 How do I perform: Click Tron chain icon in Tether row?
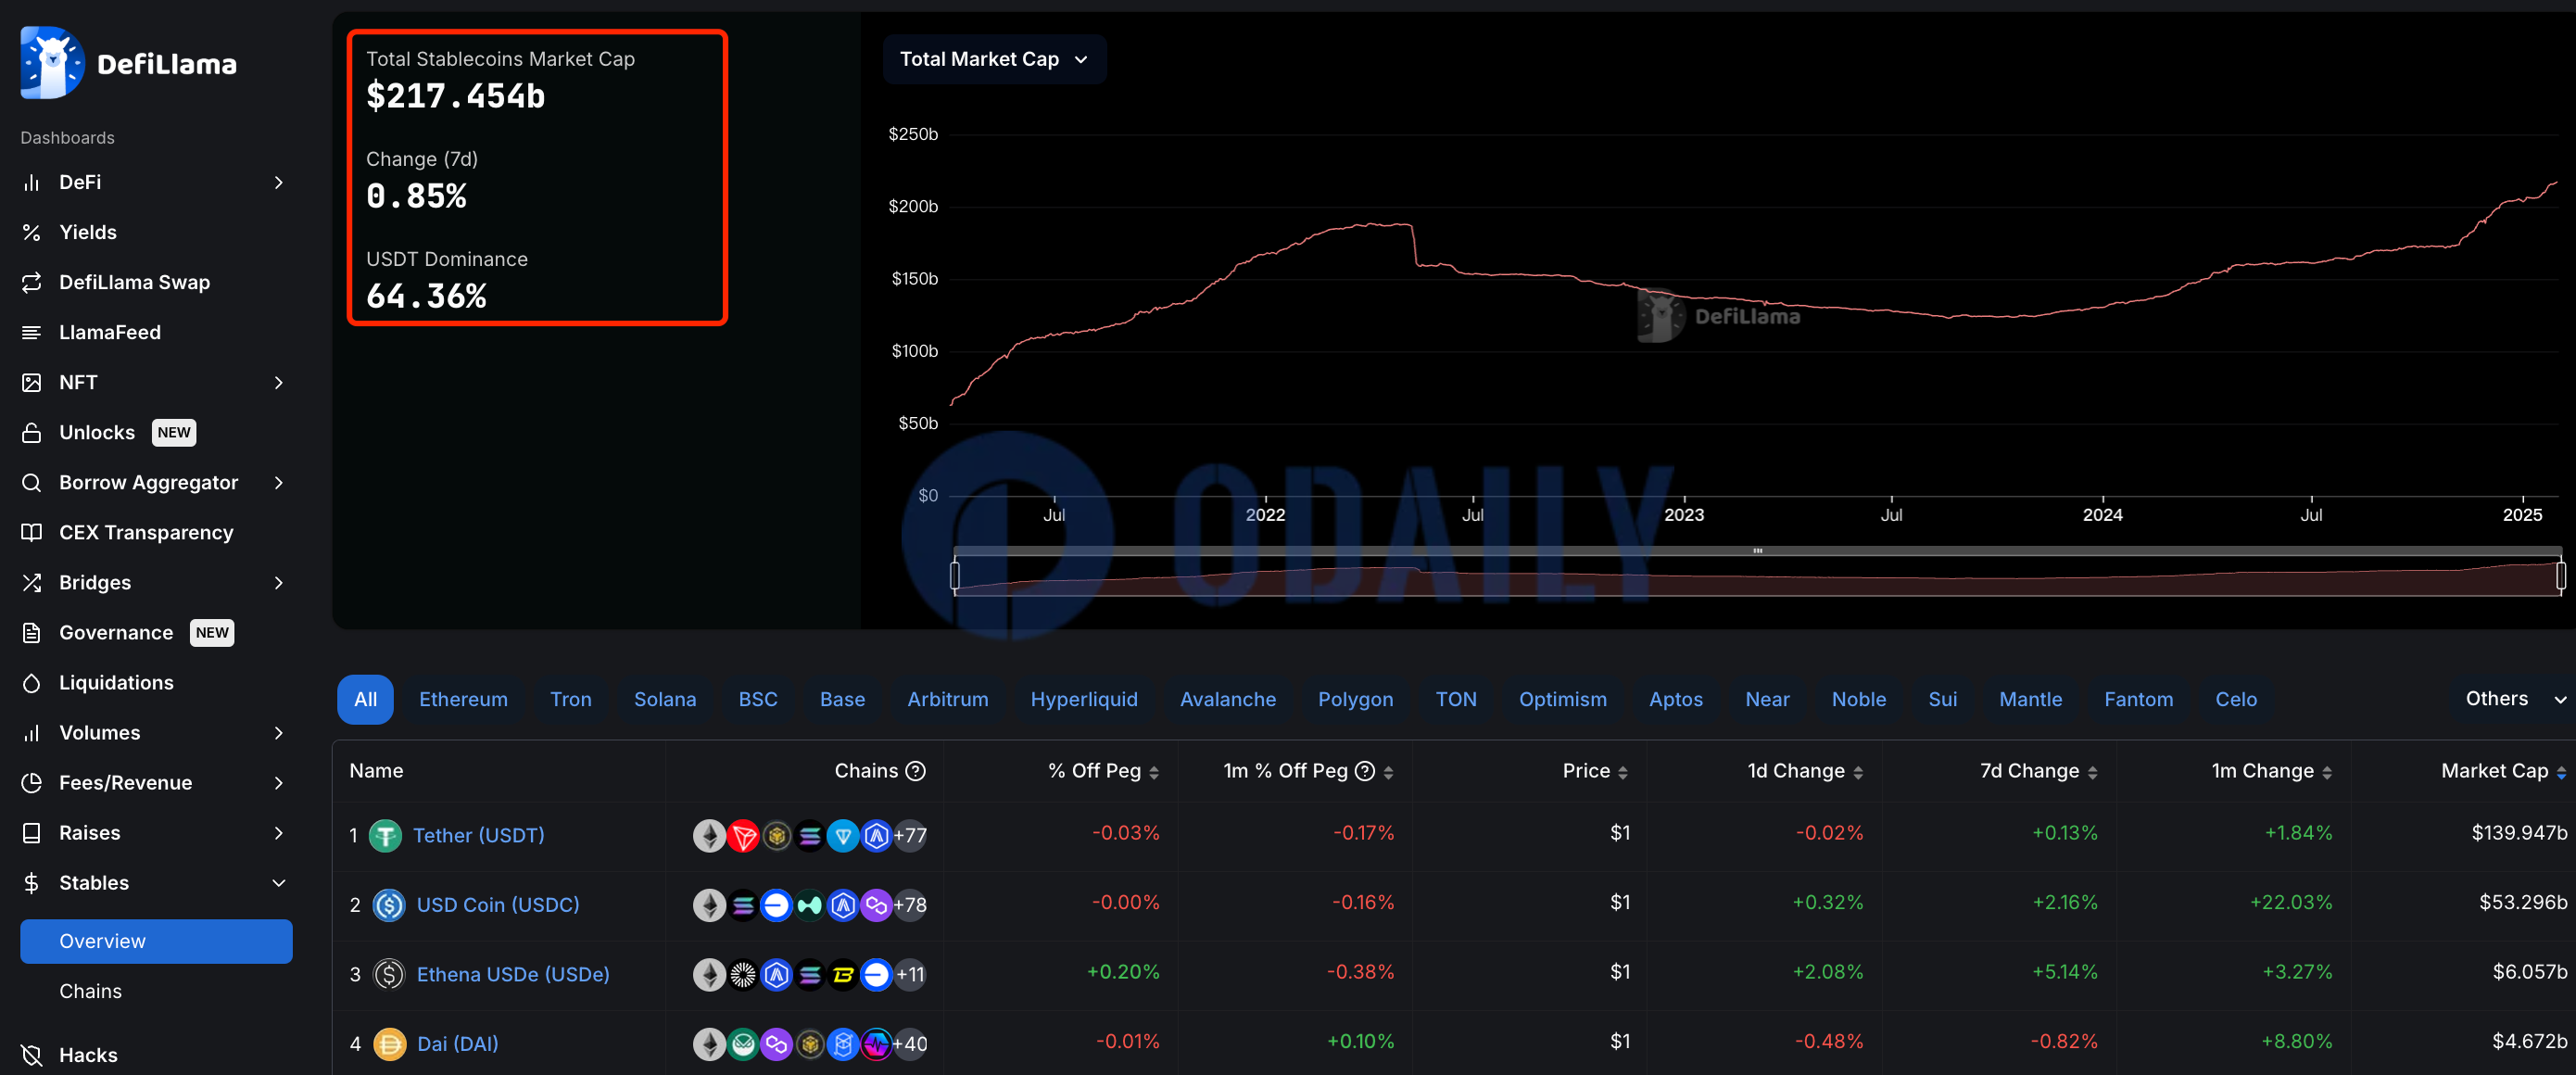tap(743, 835)
